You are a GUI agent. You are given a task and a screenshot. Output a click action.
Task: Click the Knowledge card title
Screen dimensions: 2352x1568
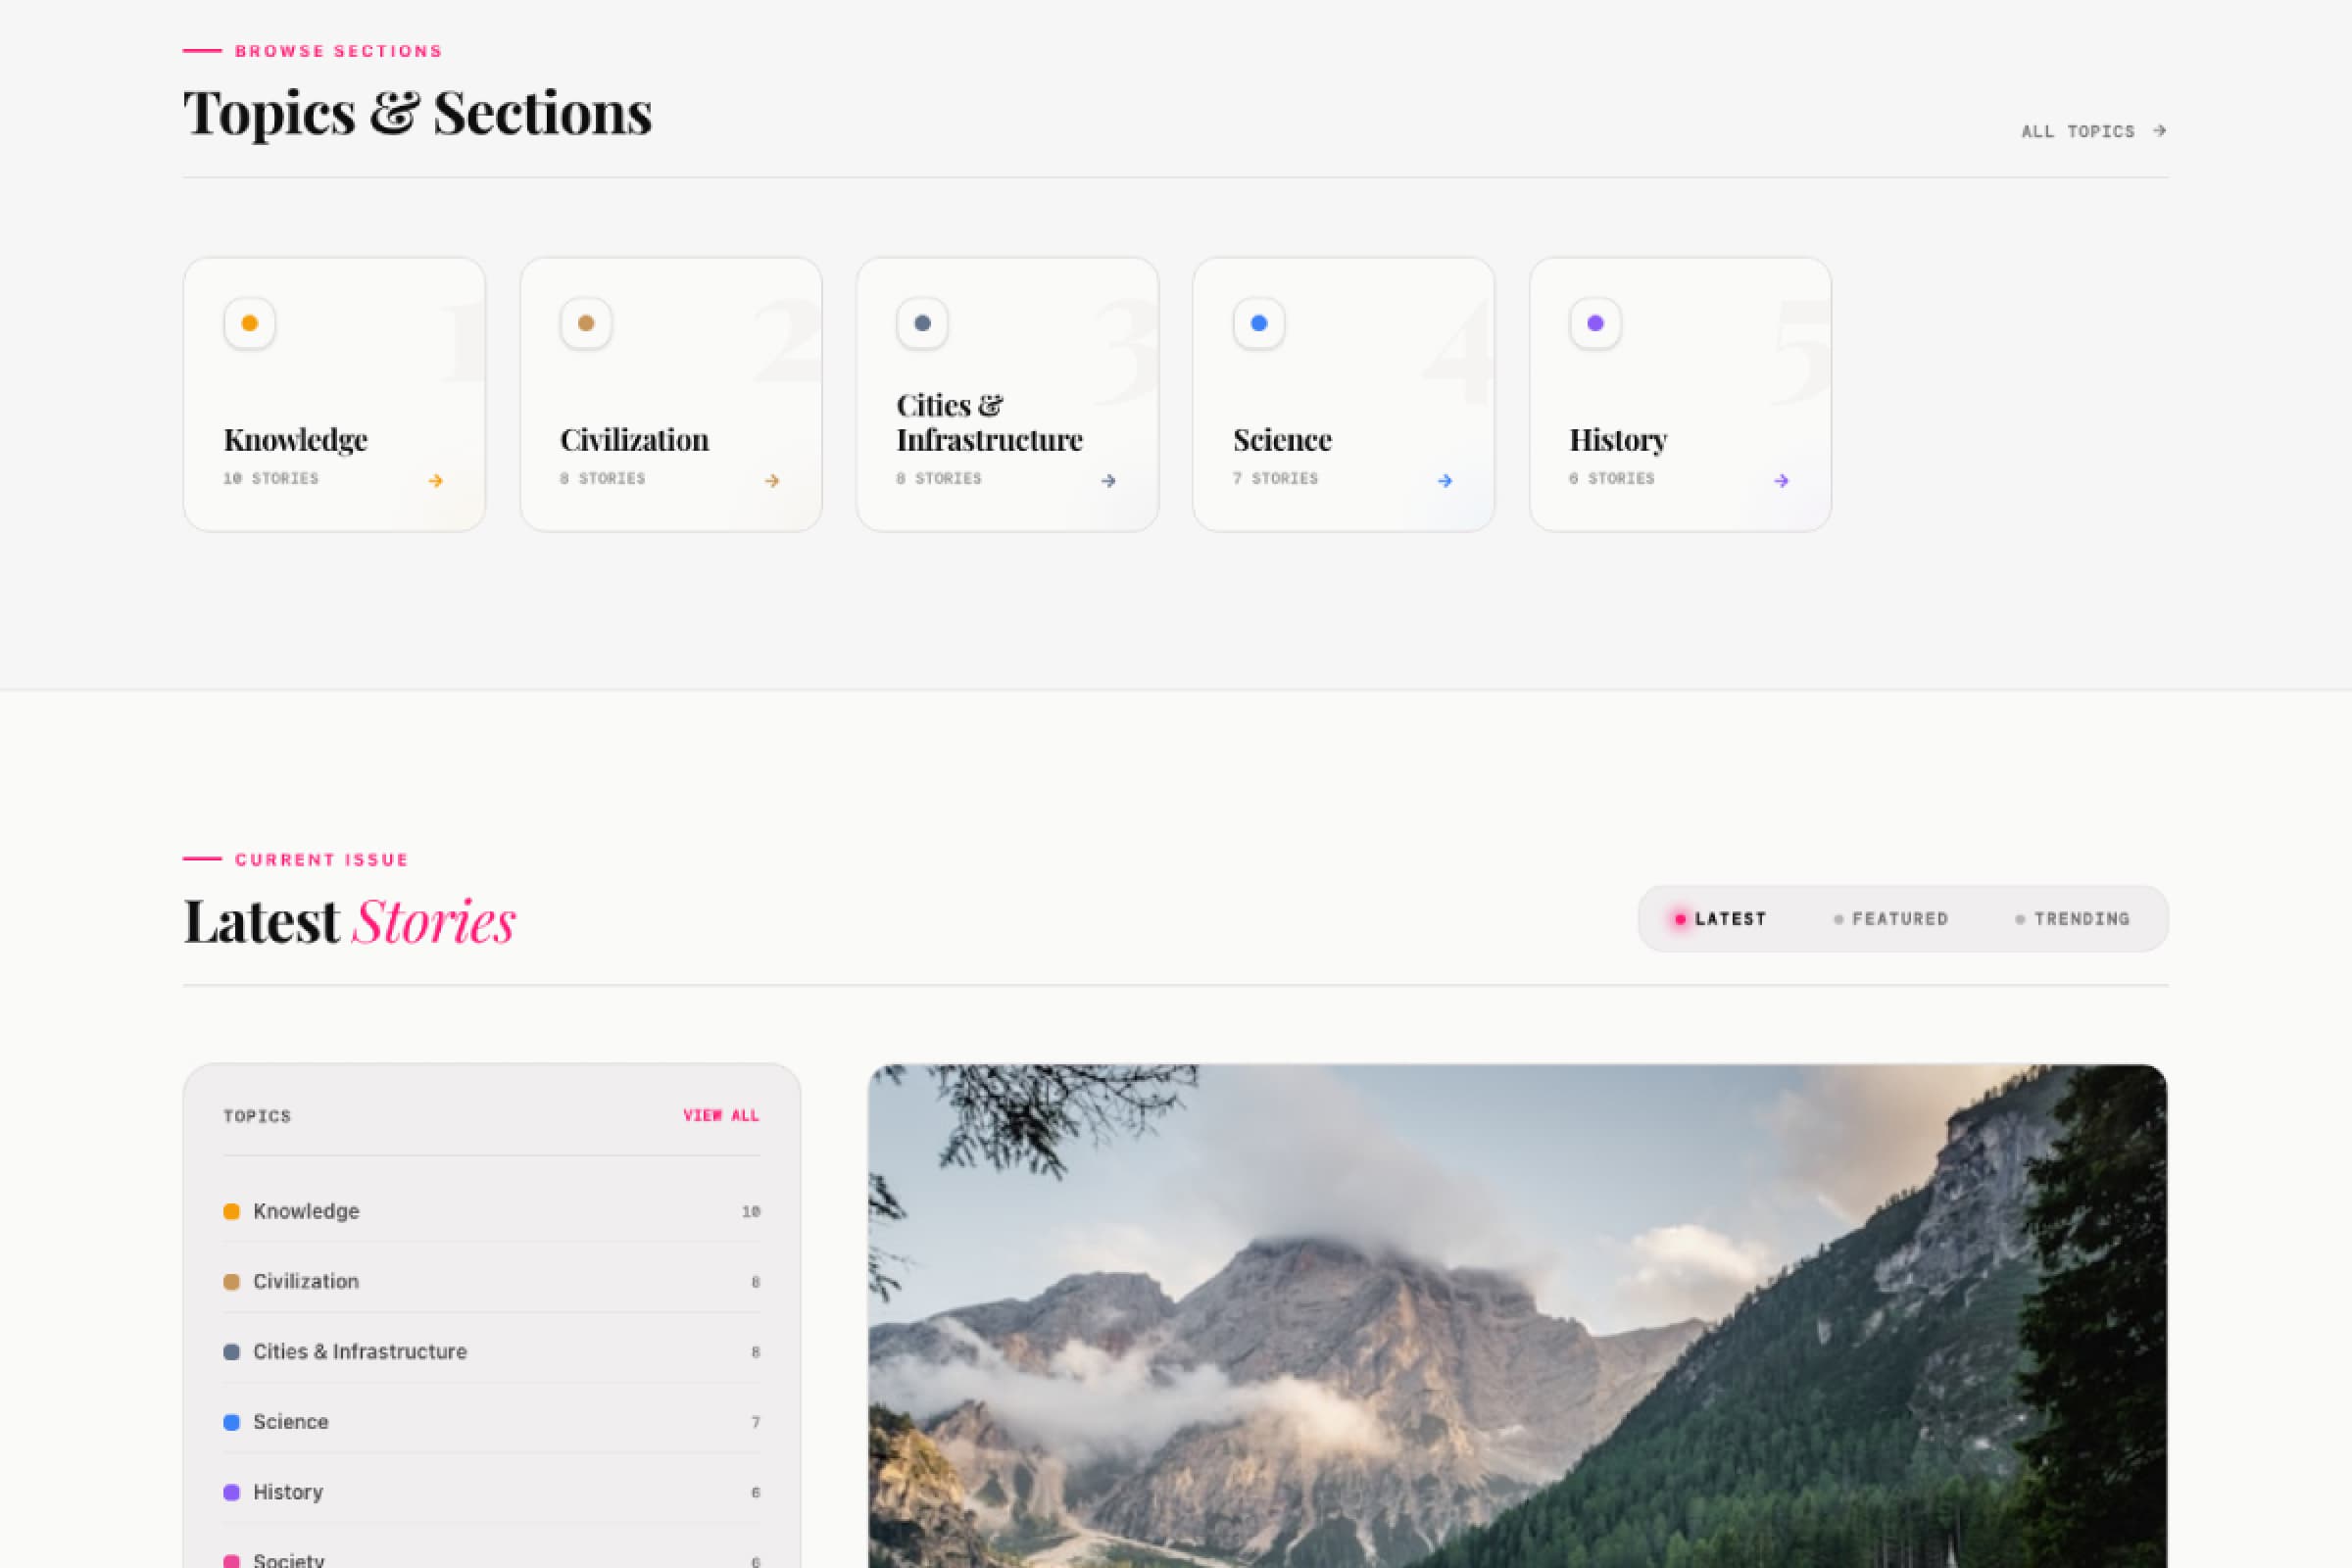(295, 440)
